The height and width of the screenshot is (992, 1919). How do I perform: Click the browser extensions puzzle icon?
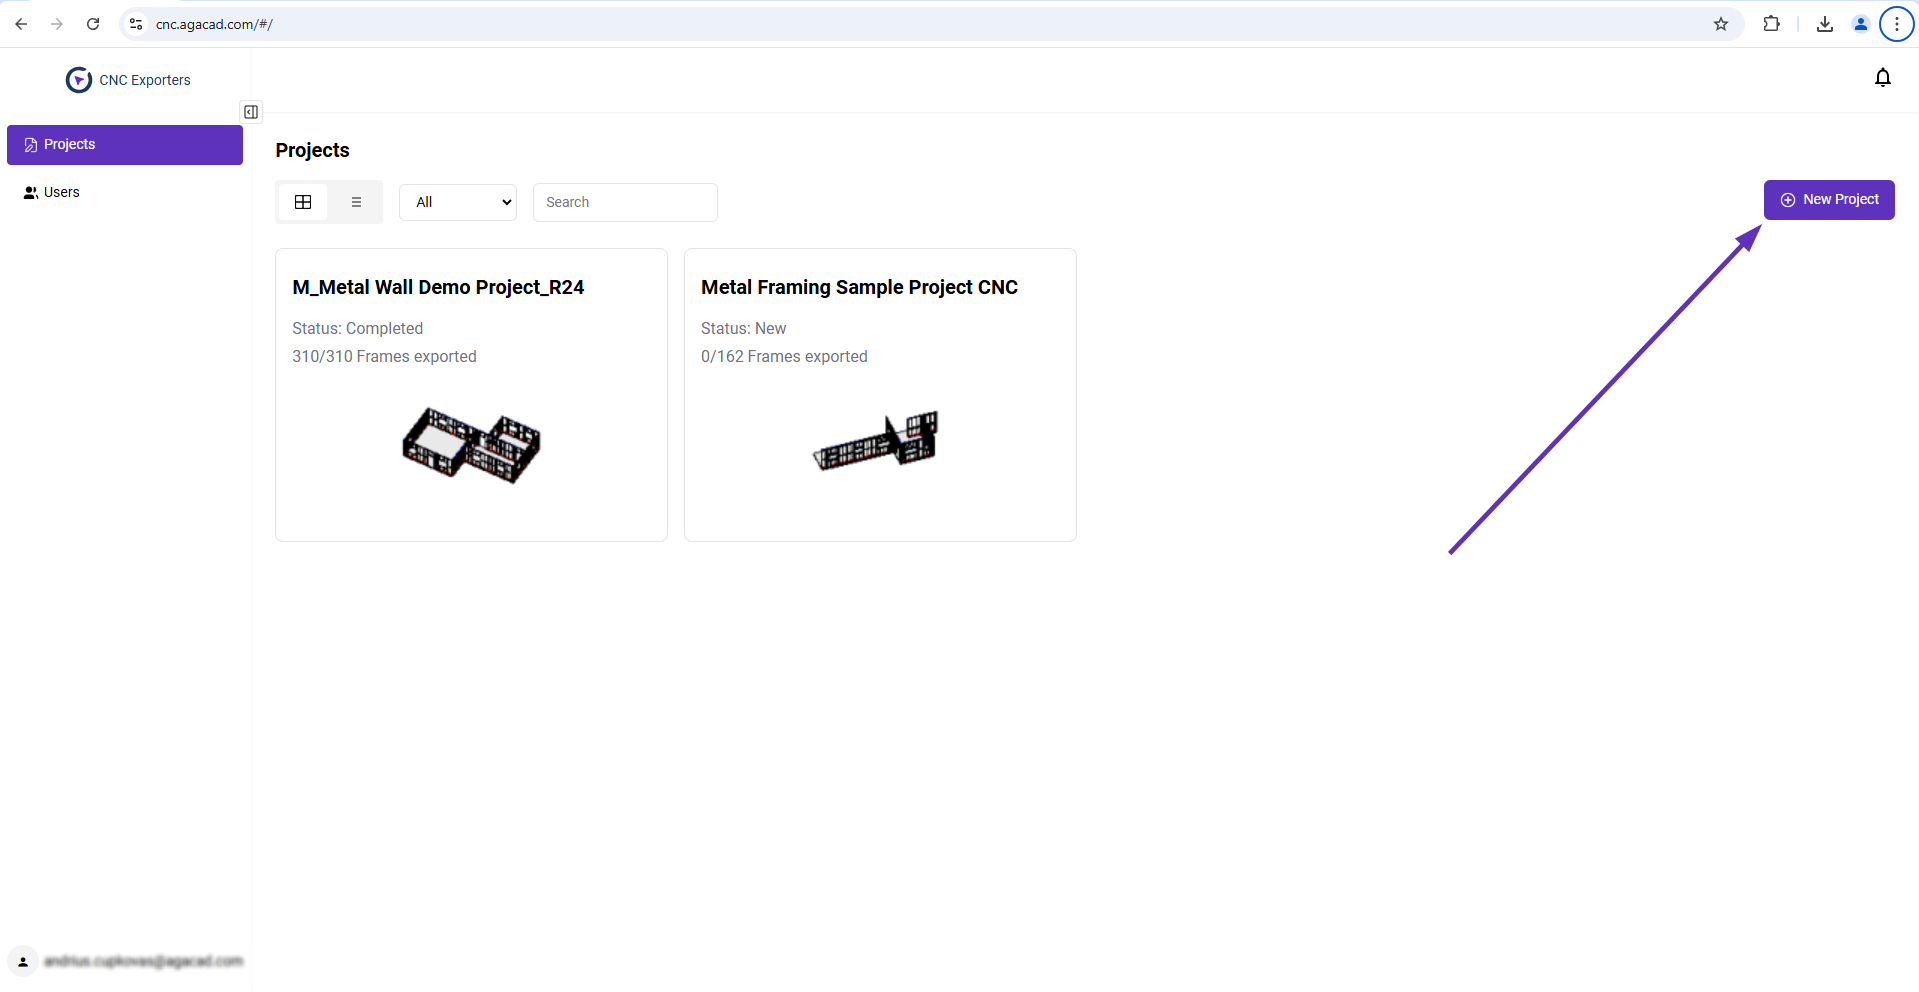click(x=1771, y=24)
